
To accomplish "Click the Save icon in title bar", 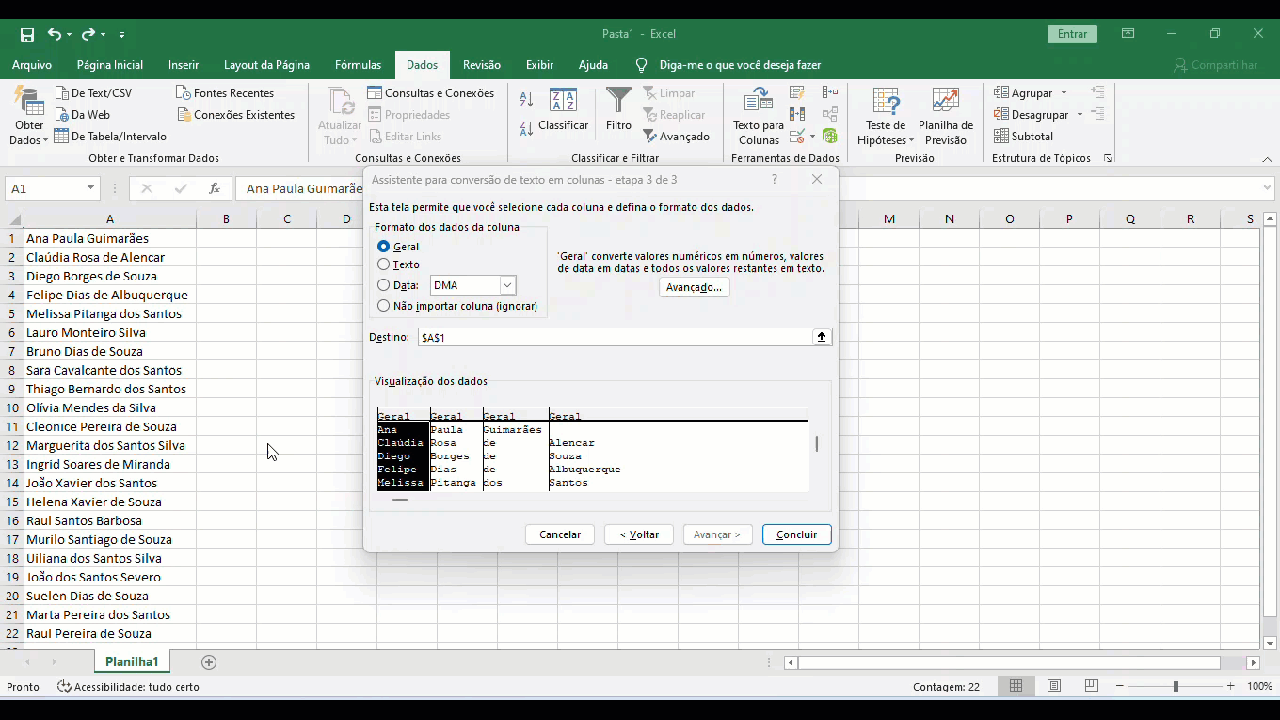I will pyautogui.click(x=27, y=35).
